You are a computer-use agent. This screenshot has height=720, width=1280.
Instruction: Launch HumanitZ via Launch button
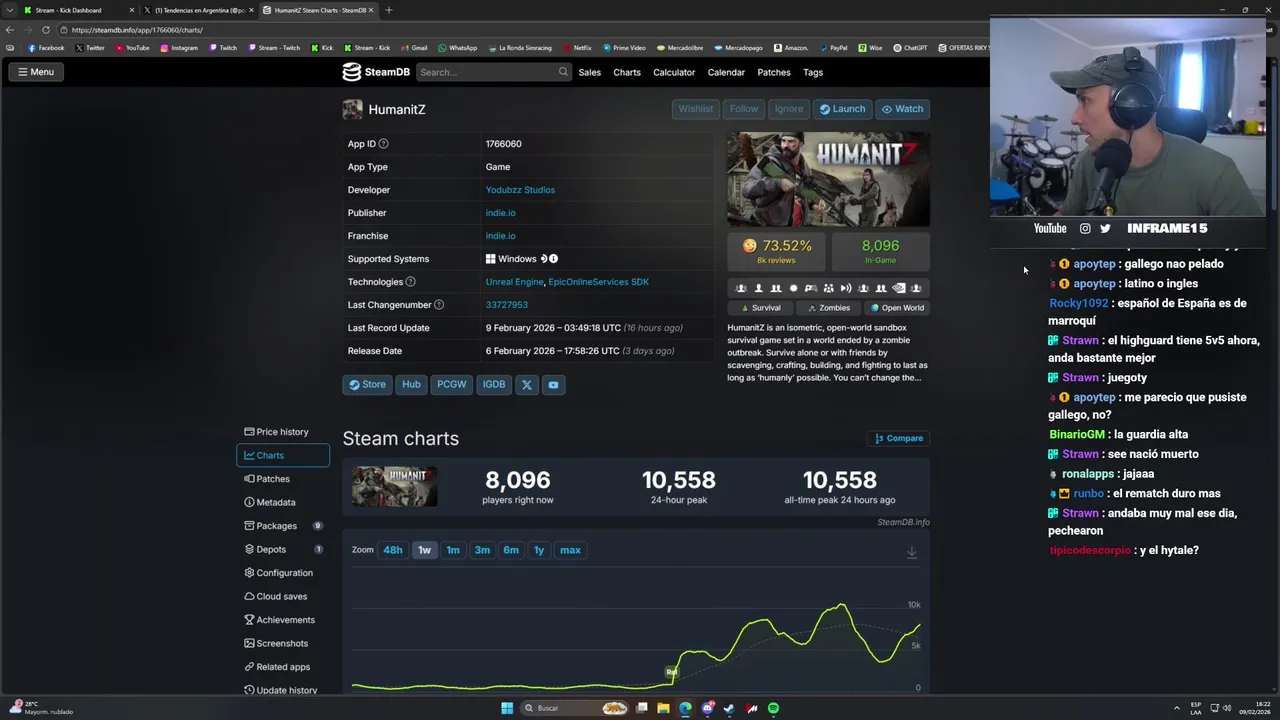(842, 109)
